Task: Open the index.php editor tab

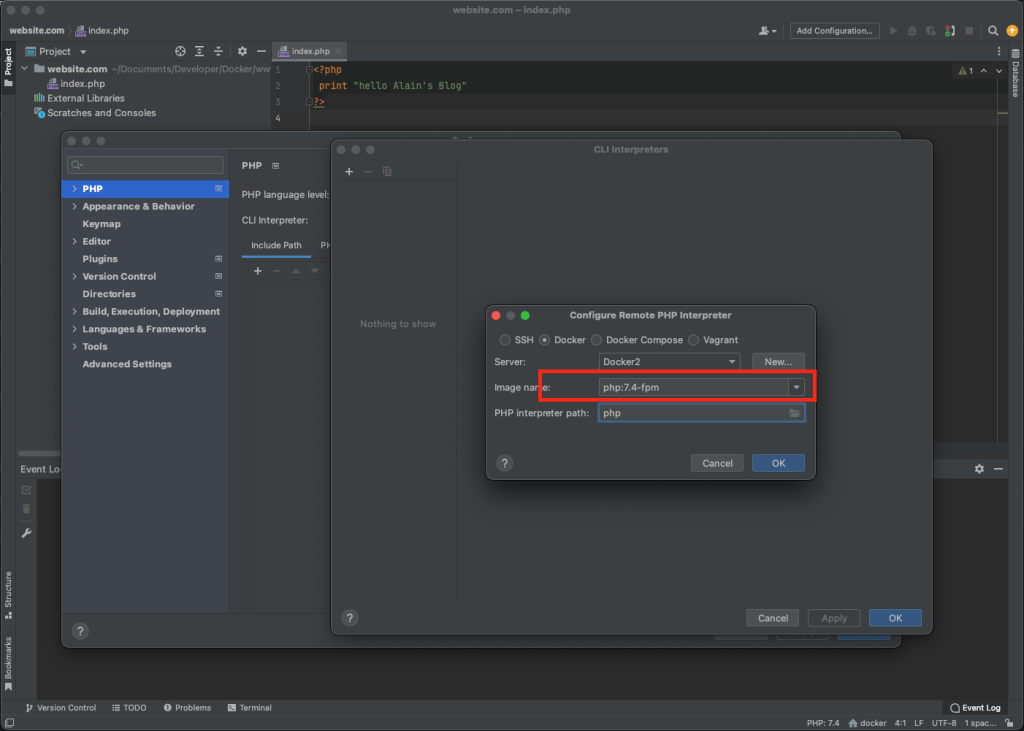Action: point(310,51)
